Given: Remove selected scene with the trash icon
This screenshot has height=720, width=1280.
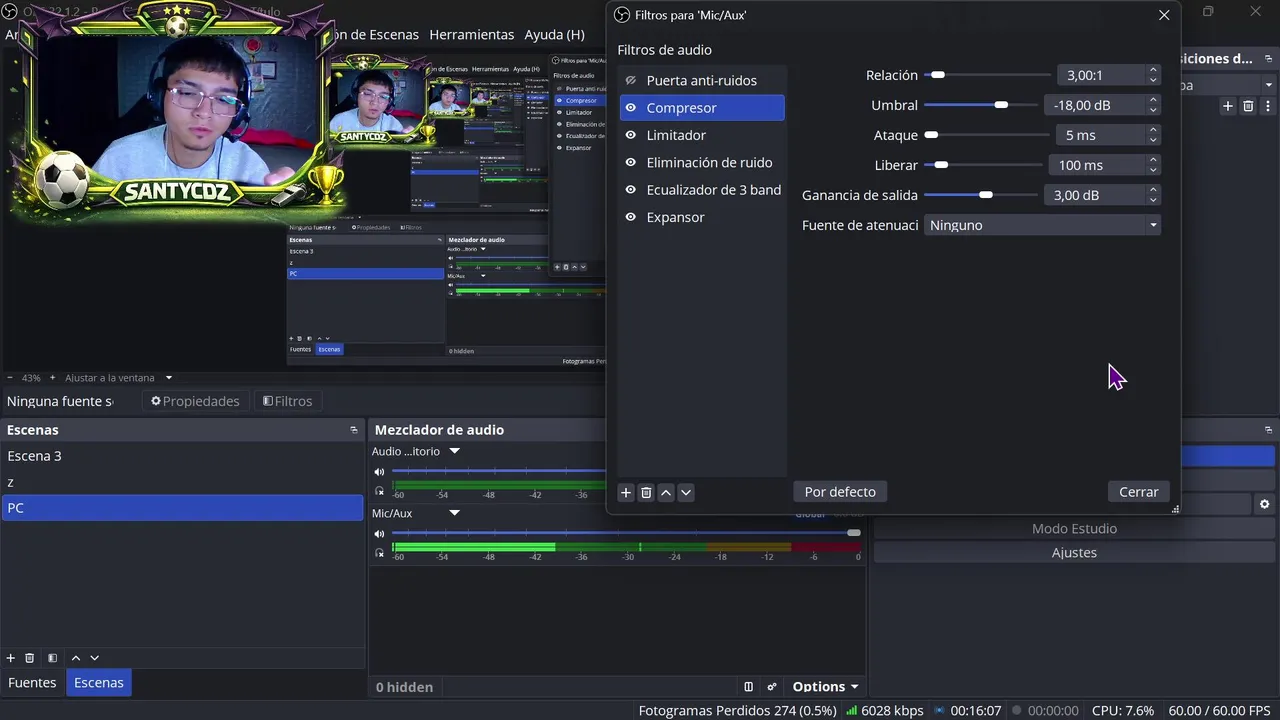Looking at the screenshot, I should tap(30, 658).
